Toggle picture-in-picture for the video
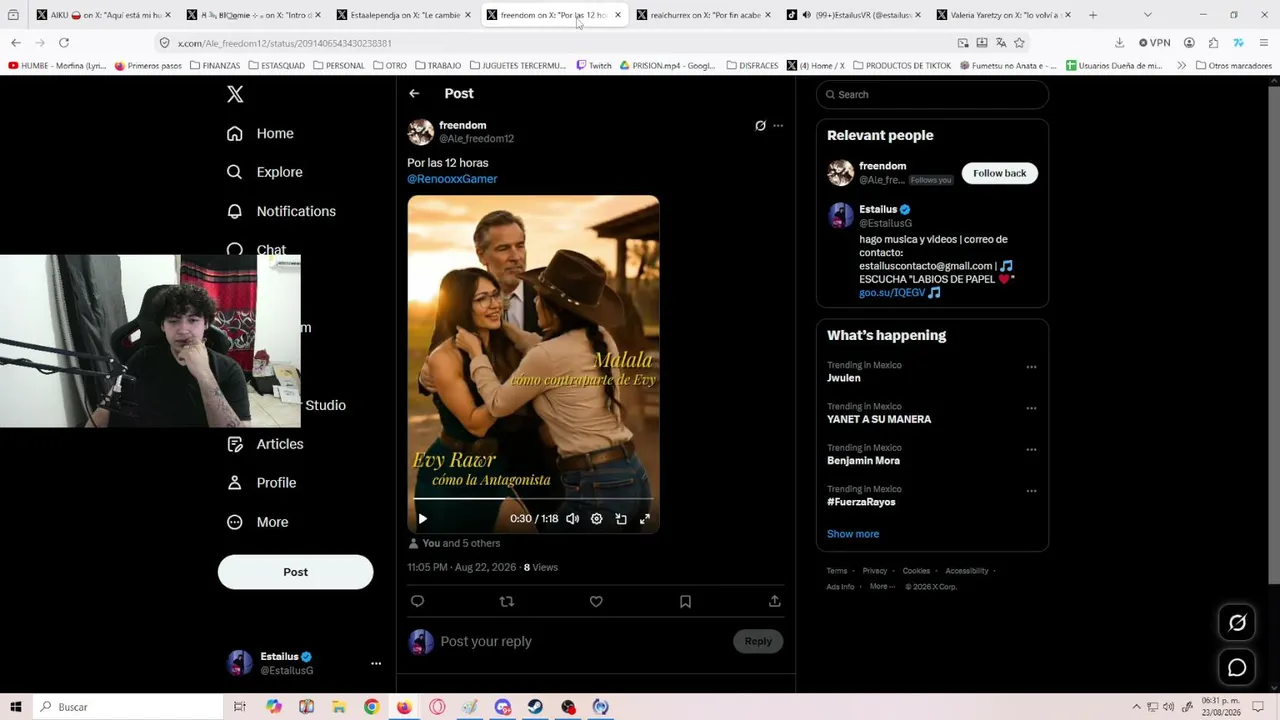Image resolution: width=1280 pixels, height=720 pixels. coord(621,519)
